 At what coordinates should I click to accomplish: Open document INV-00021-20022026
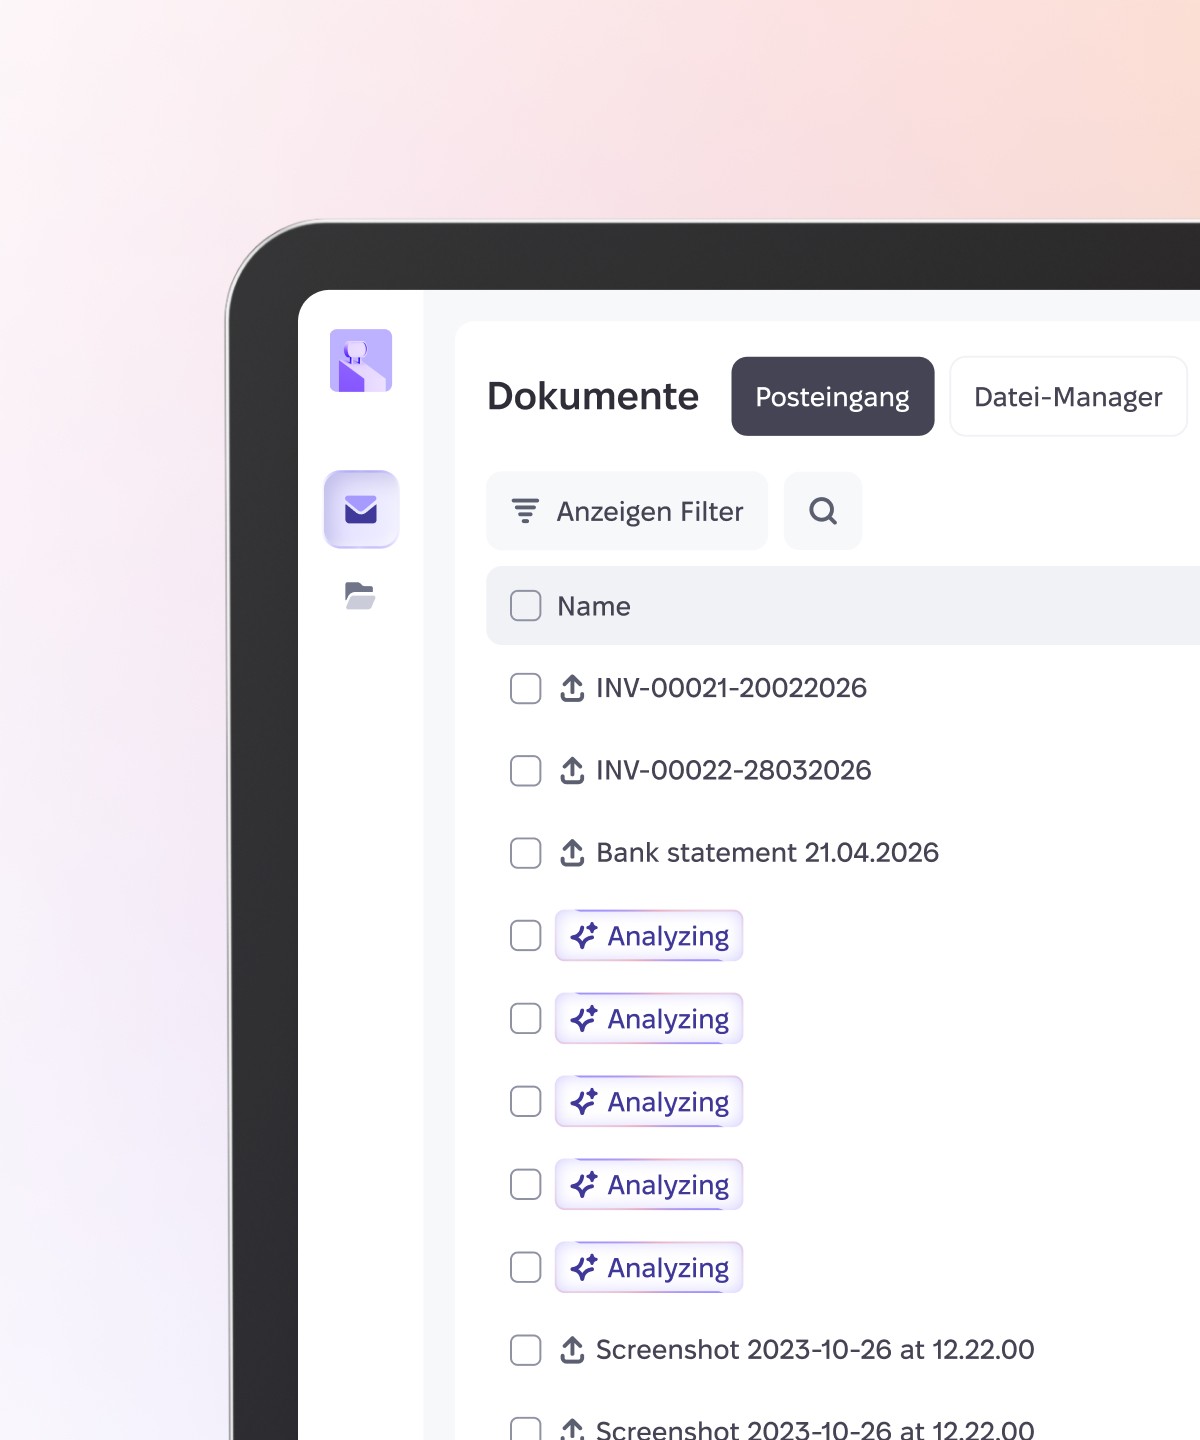point(732,688)
